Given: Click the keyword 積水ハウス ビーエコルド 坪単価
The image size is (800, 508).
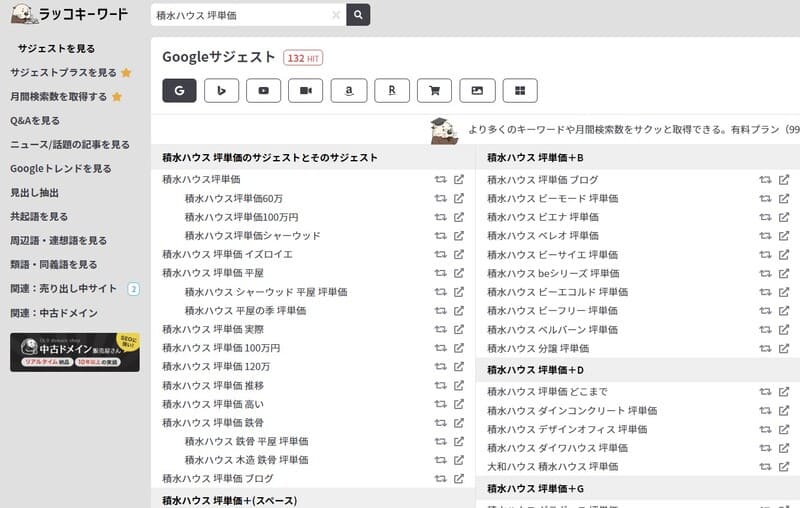Looking at the screenshot, I should (558, 292).
